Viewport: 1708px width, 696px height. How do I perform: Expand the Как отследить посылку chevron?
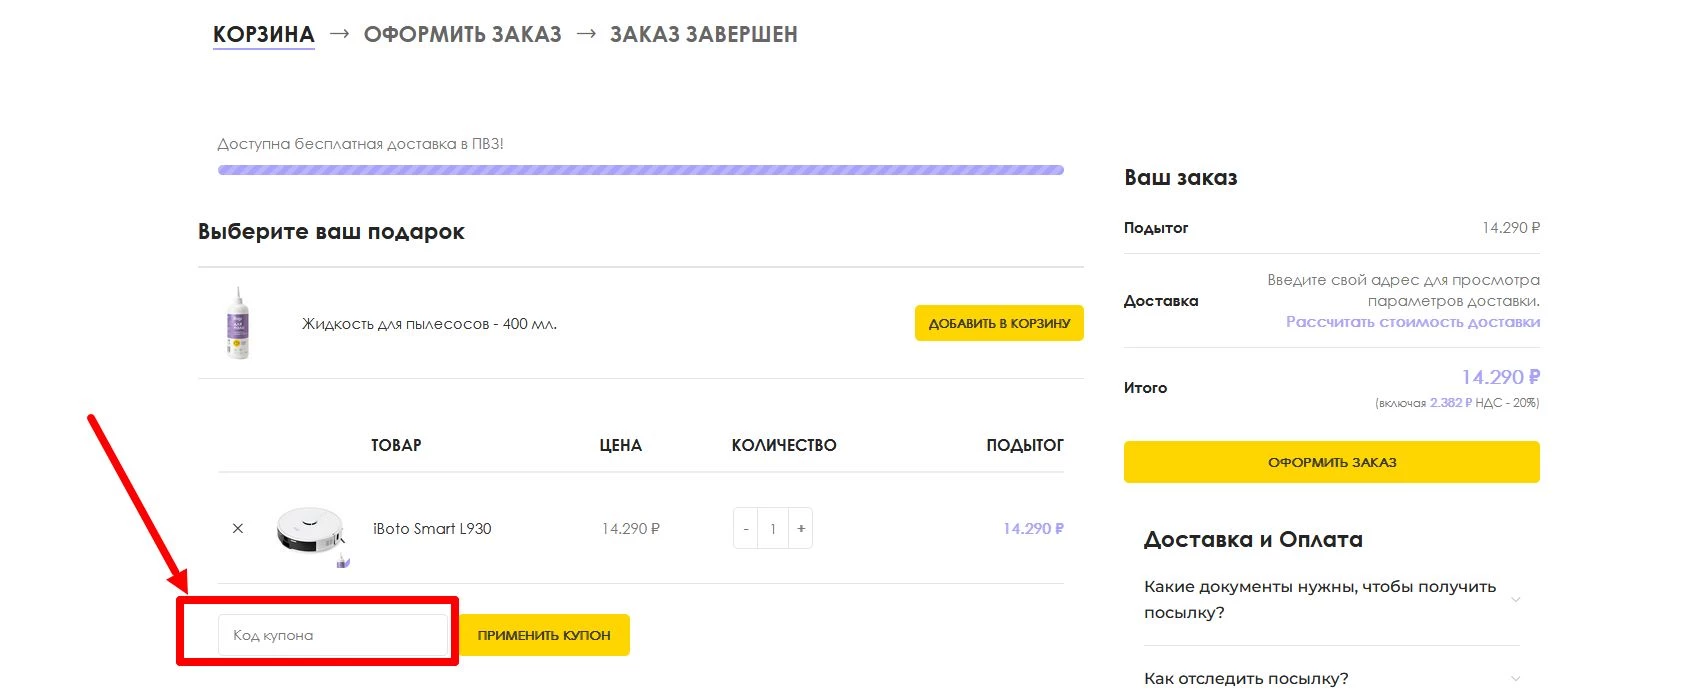click(x=1515, y=678)
